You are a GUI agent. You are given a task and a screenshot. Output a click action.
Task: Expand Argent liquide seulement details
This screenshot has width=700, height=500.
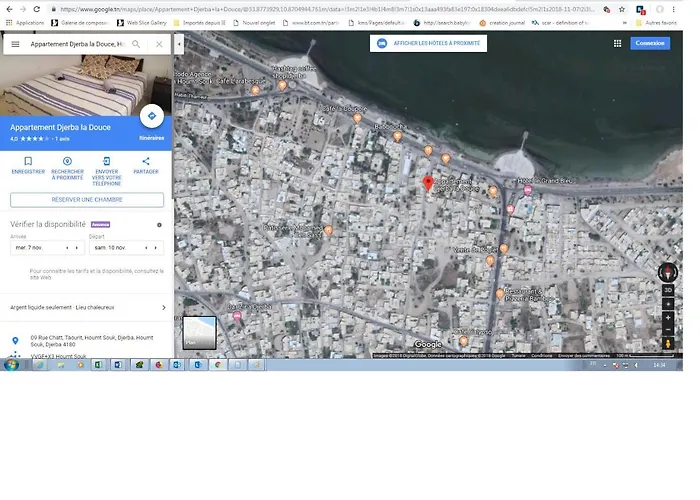[163, 308]
